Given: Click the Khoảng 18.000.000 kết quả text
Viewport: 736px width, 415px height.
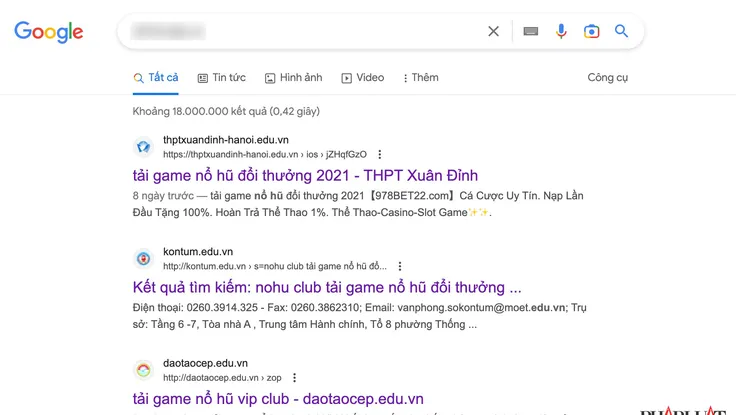Looking at the screenshot, I should pos(226,112).
